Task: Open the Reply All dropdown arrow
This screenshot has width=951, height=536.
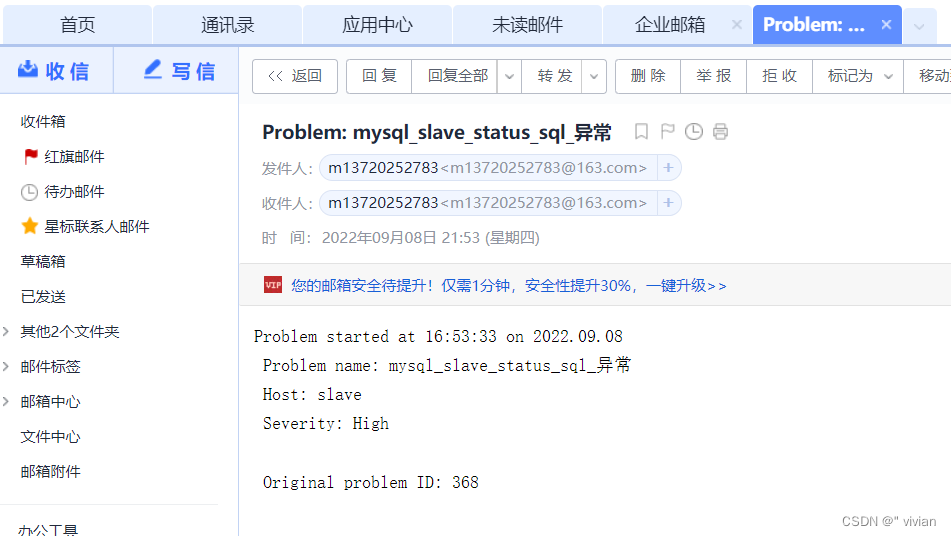Action: [509, 76]
